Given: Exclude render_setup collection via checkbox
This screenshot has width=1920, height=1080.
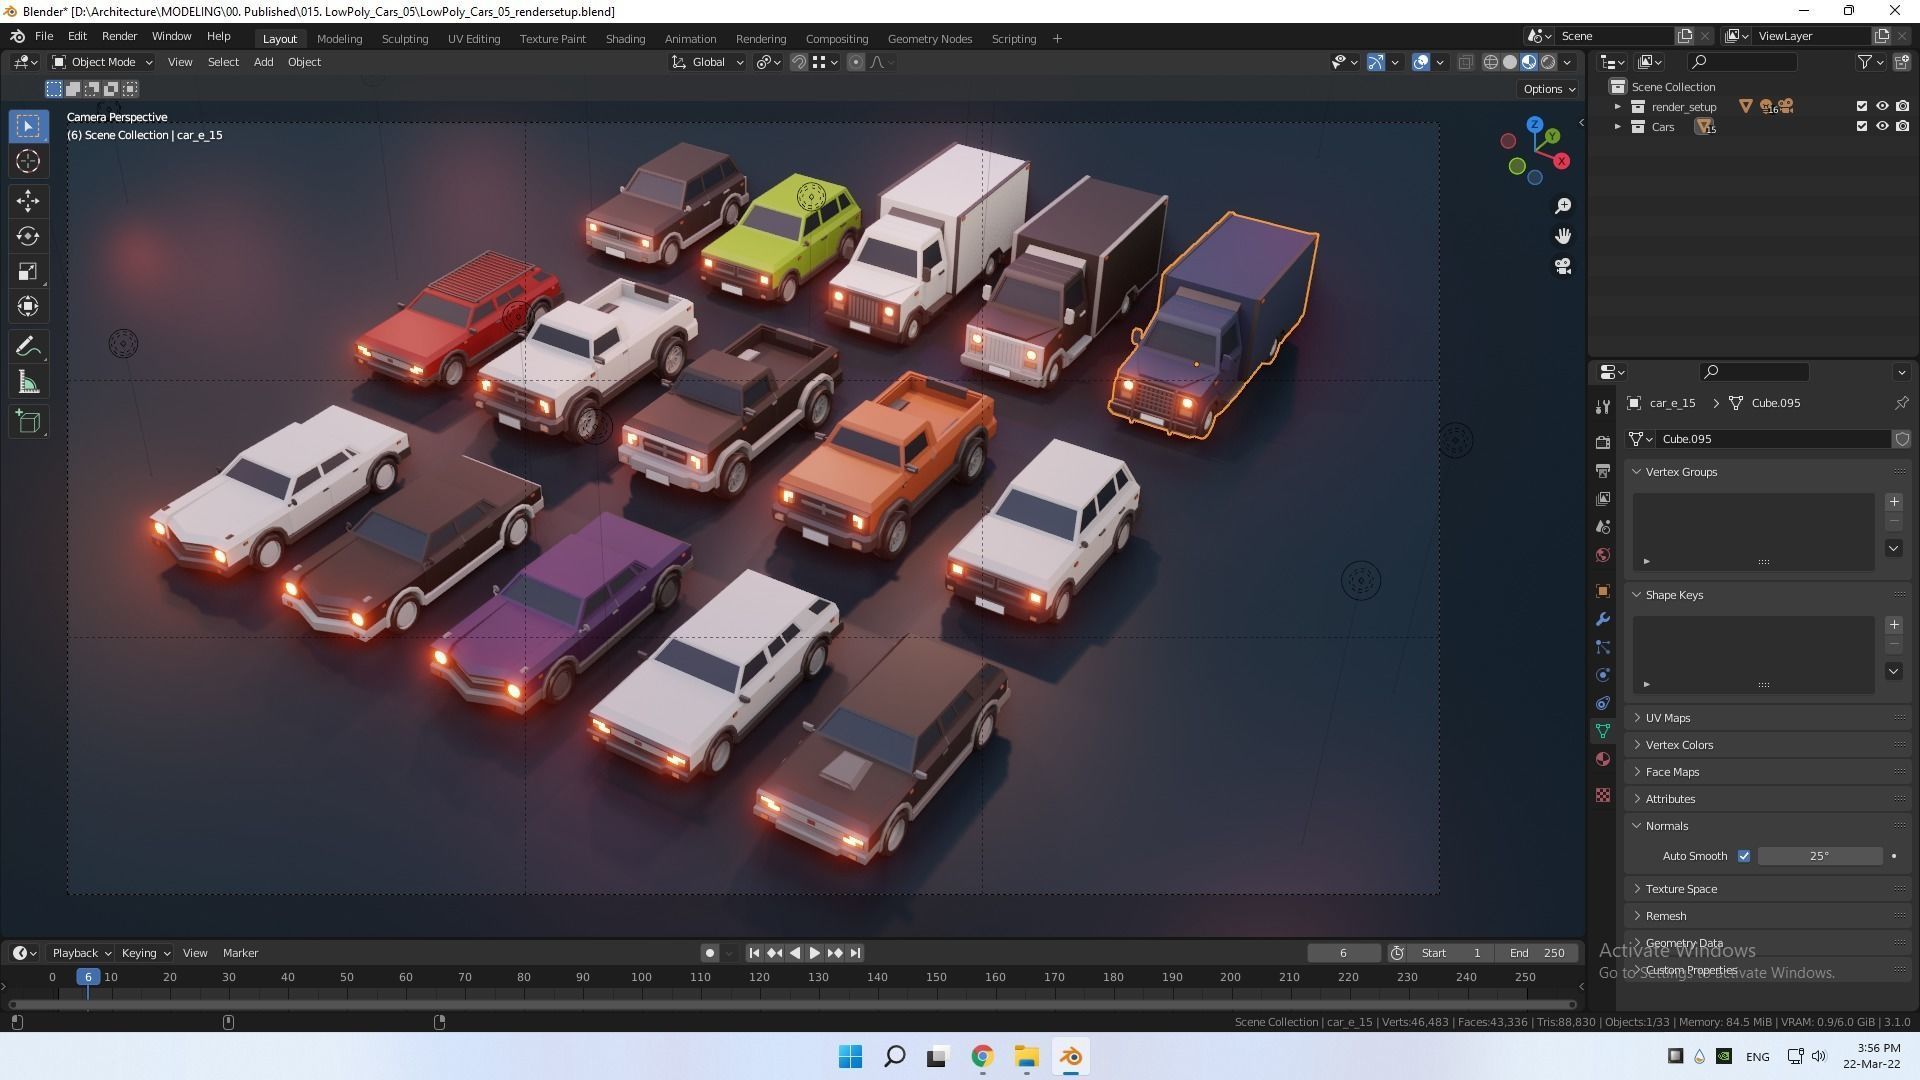Looking at the screenshot, I should click(x=1861, y=106).
